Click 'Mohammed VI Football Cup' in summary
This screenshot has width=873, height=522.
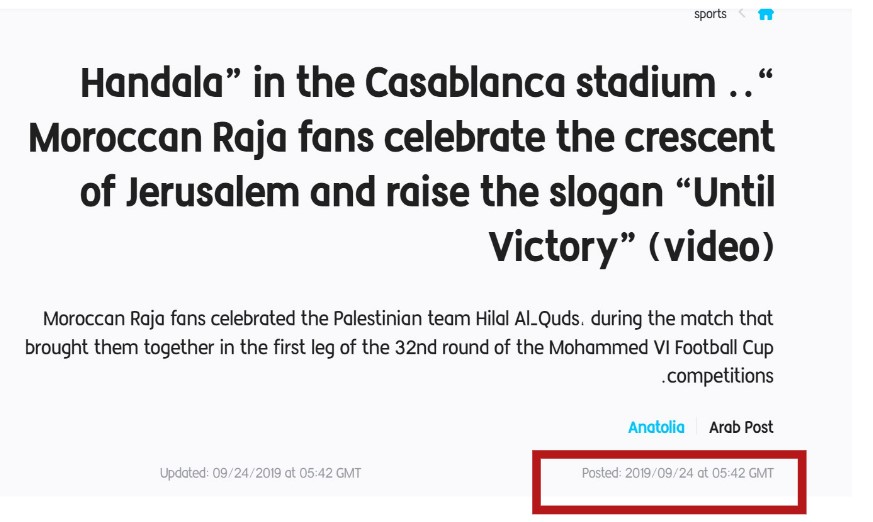click(673, 348)
